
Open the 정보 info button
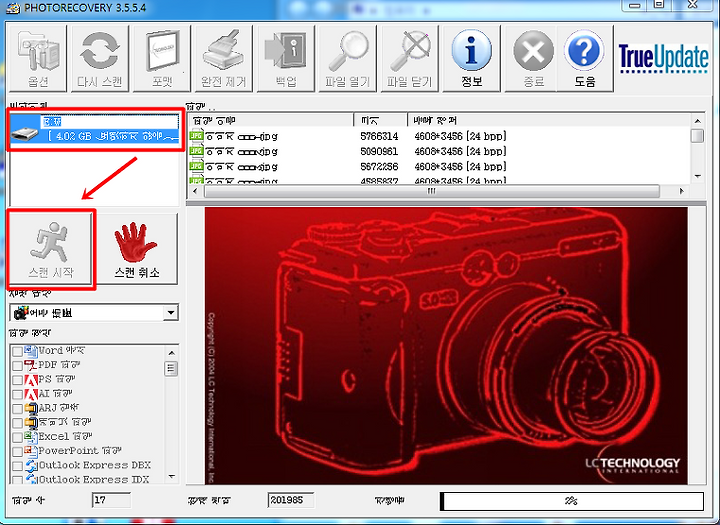[471, 58]
